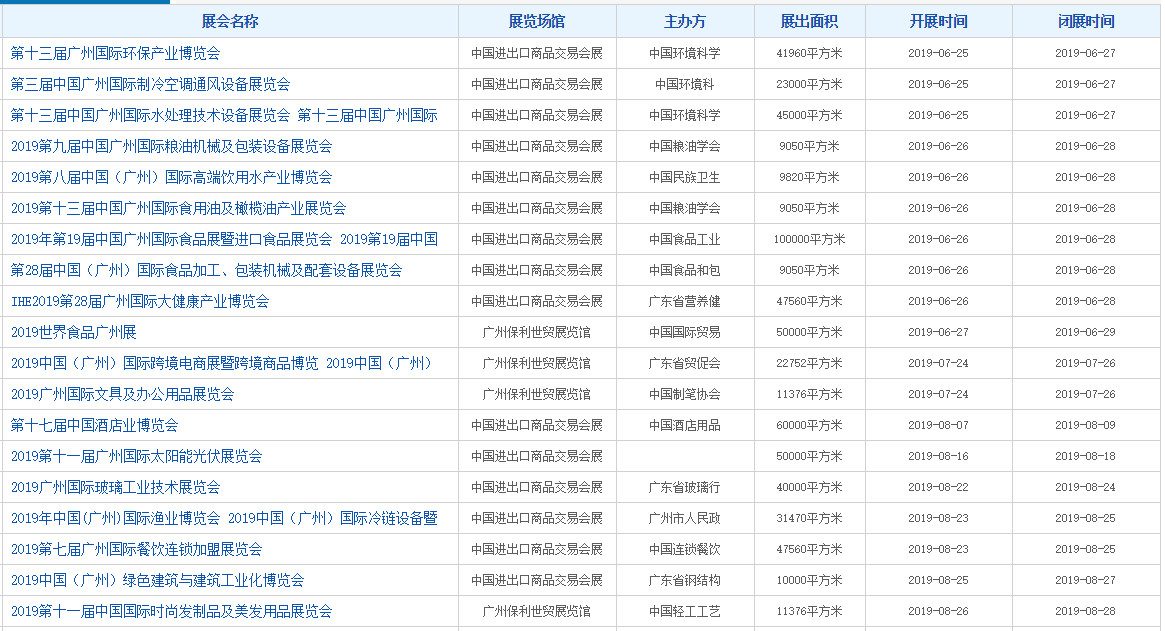Click closing date 2019-08-18
The image size is (1165, 631).
tap(1086, 456)
